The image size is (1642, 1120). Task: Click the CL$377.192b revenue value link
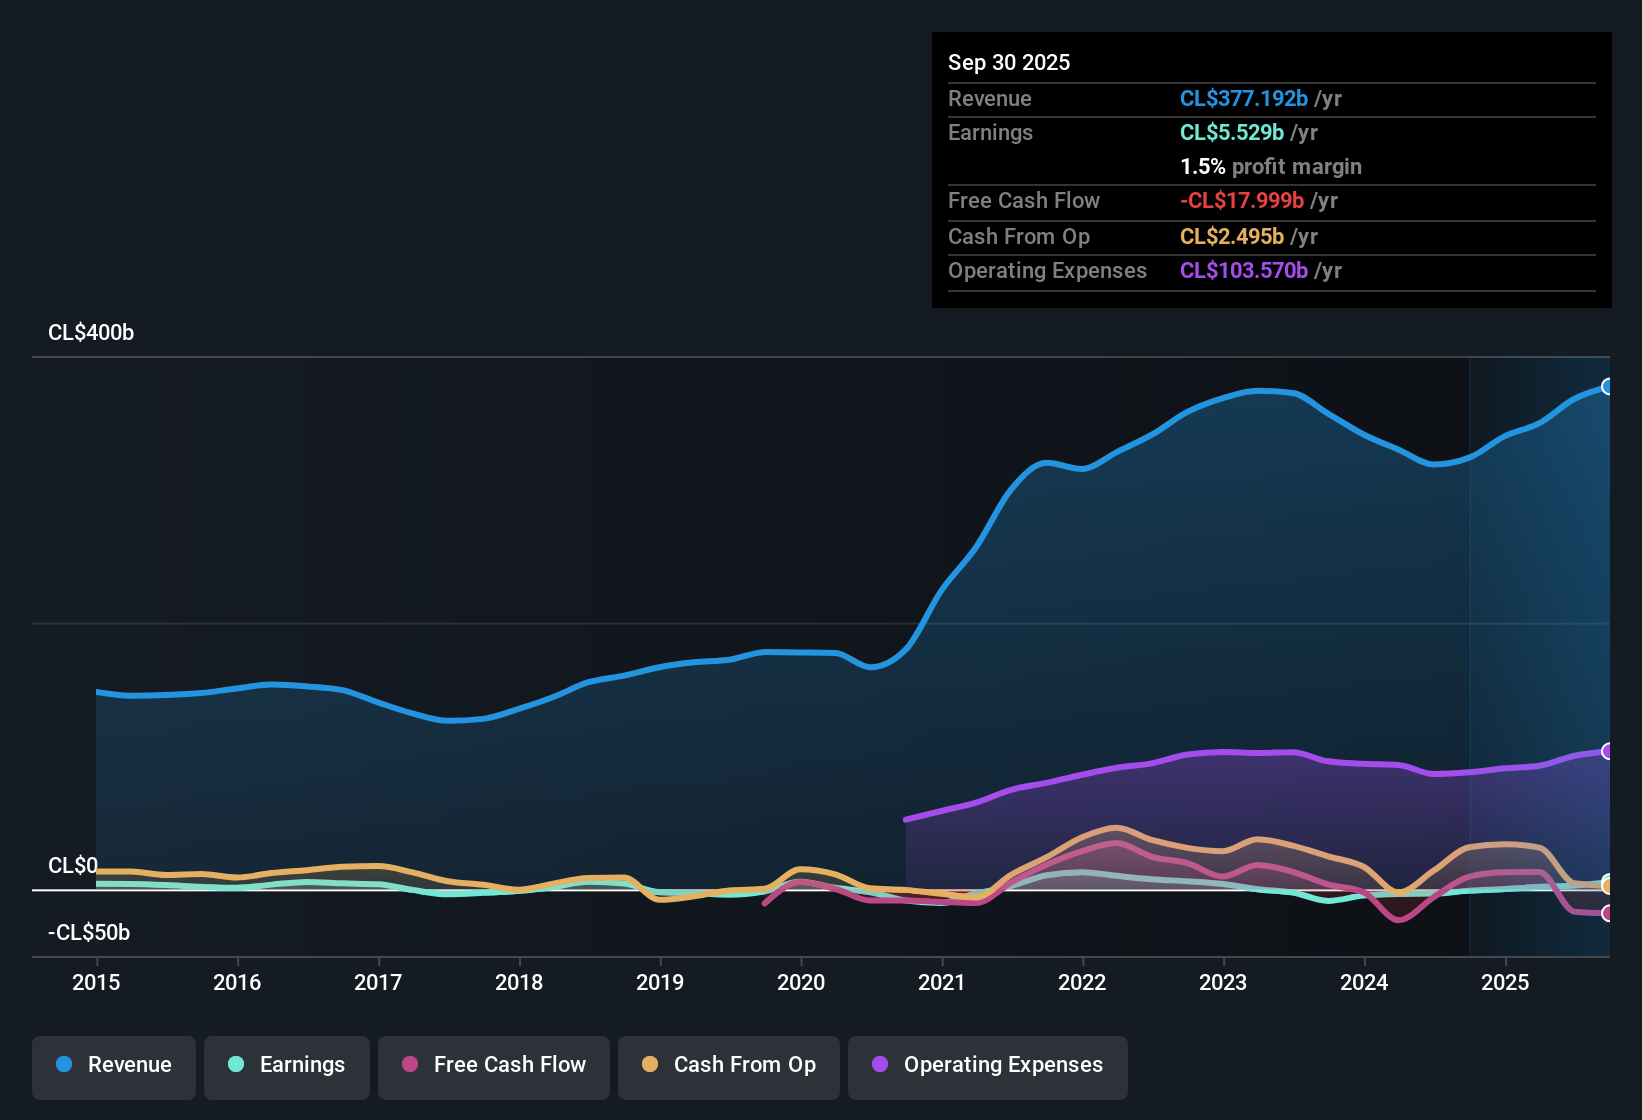tap(1244, 99)
